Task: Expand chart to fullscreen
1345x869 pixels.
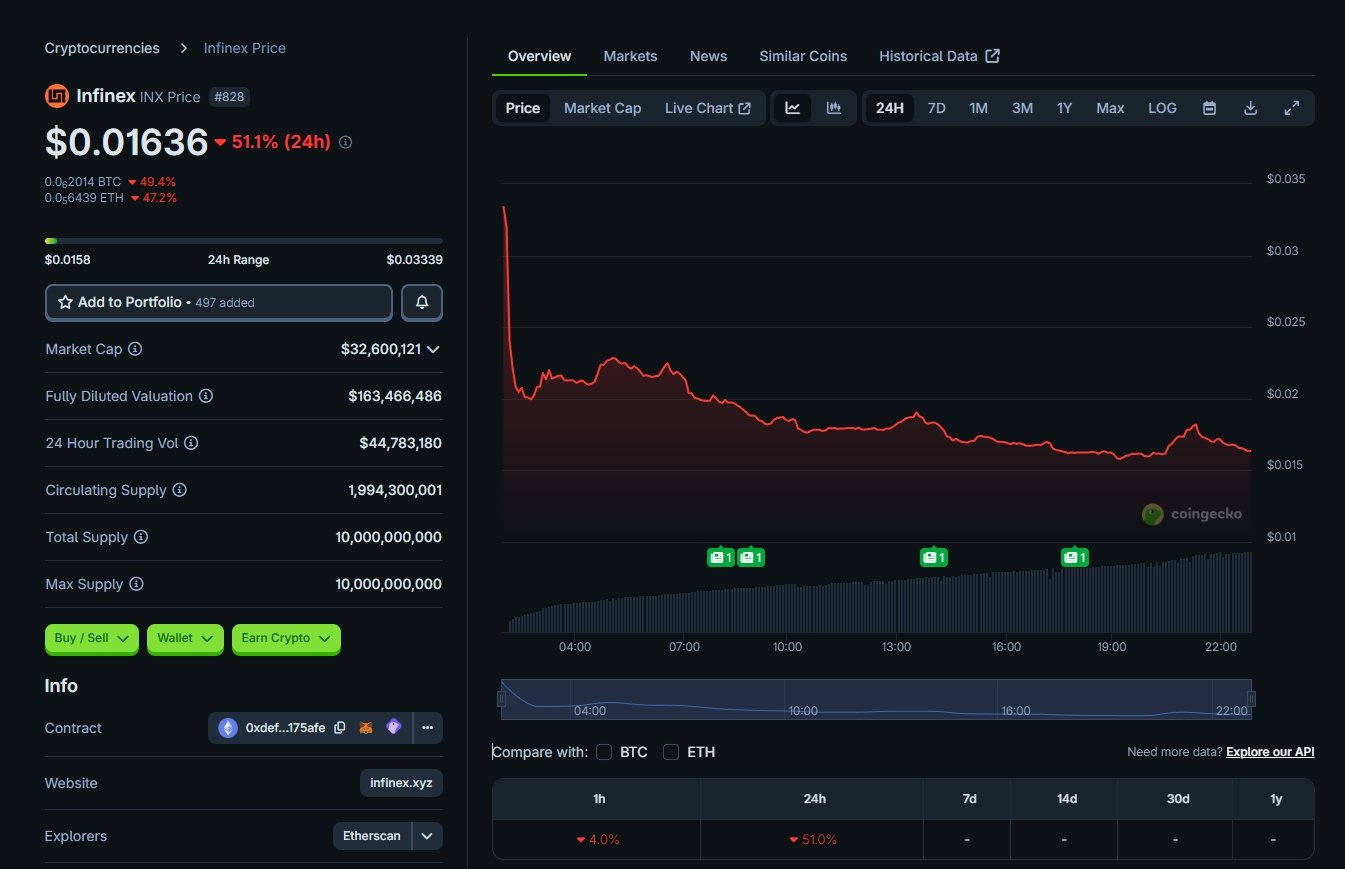Action: pyautogui.click(x=1291, y=108)
